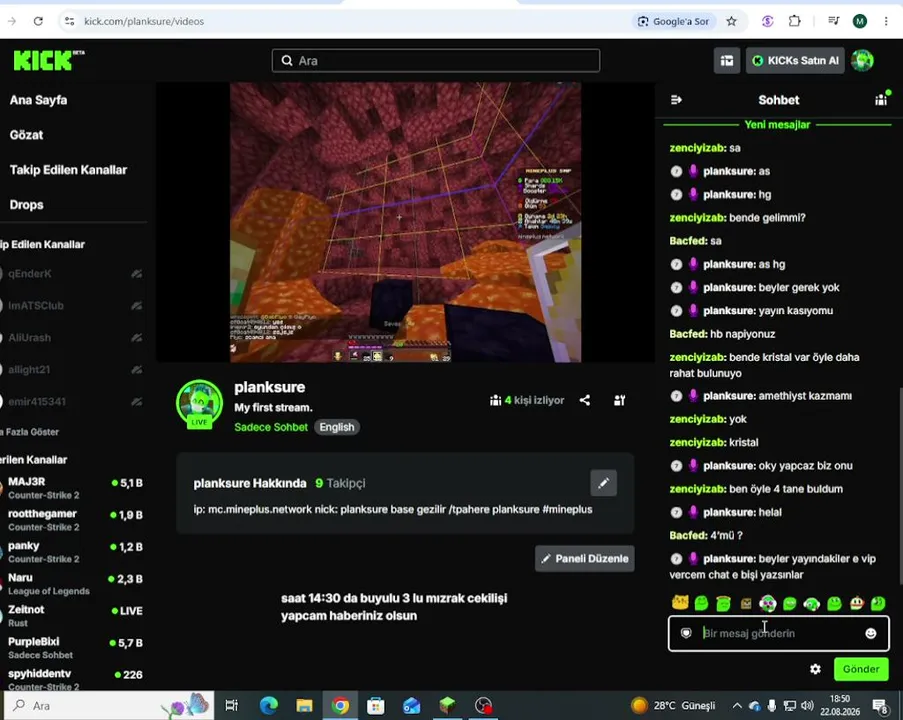Edit the planksure Hakkında section with pencil
The width and height of the screenshot is (903, 720).
pos(604,483)
